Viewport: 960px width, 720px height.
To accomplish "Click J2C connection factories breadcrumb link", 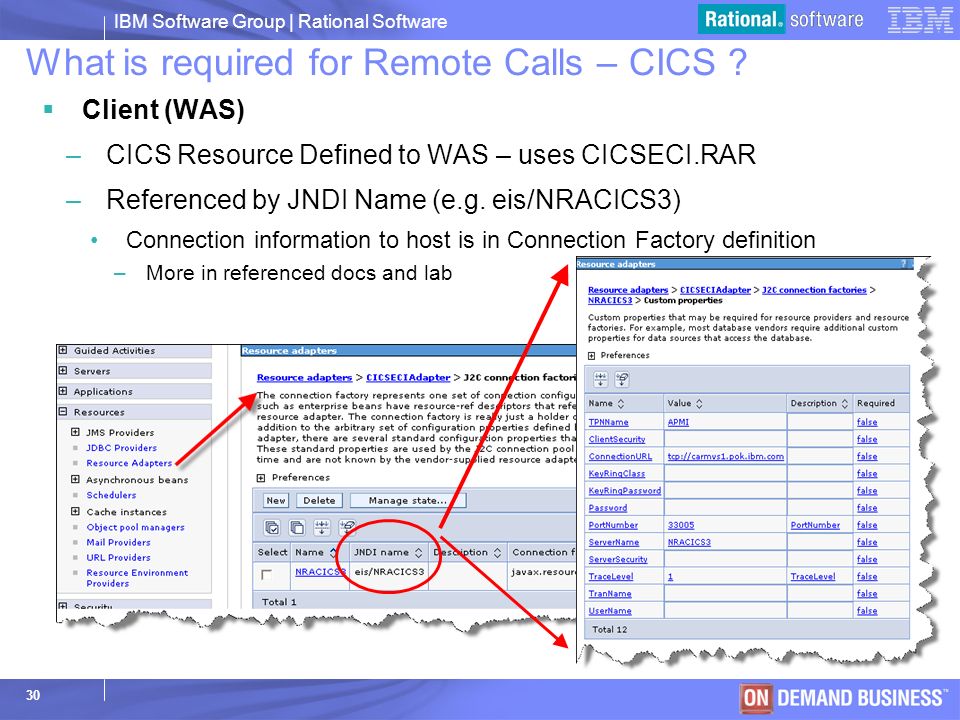I will (x=814, y=290).
